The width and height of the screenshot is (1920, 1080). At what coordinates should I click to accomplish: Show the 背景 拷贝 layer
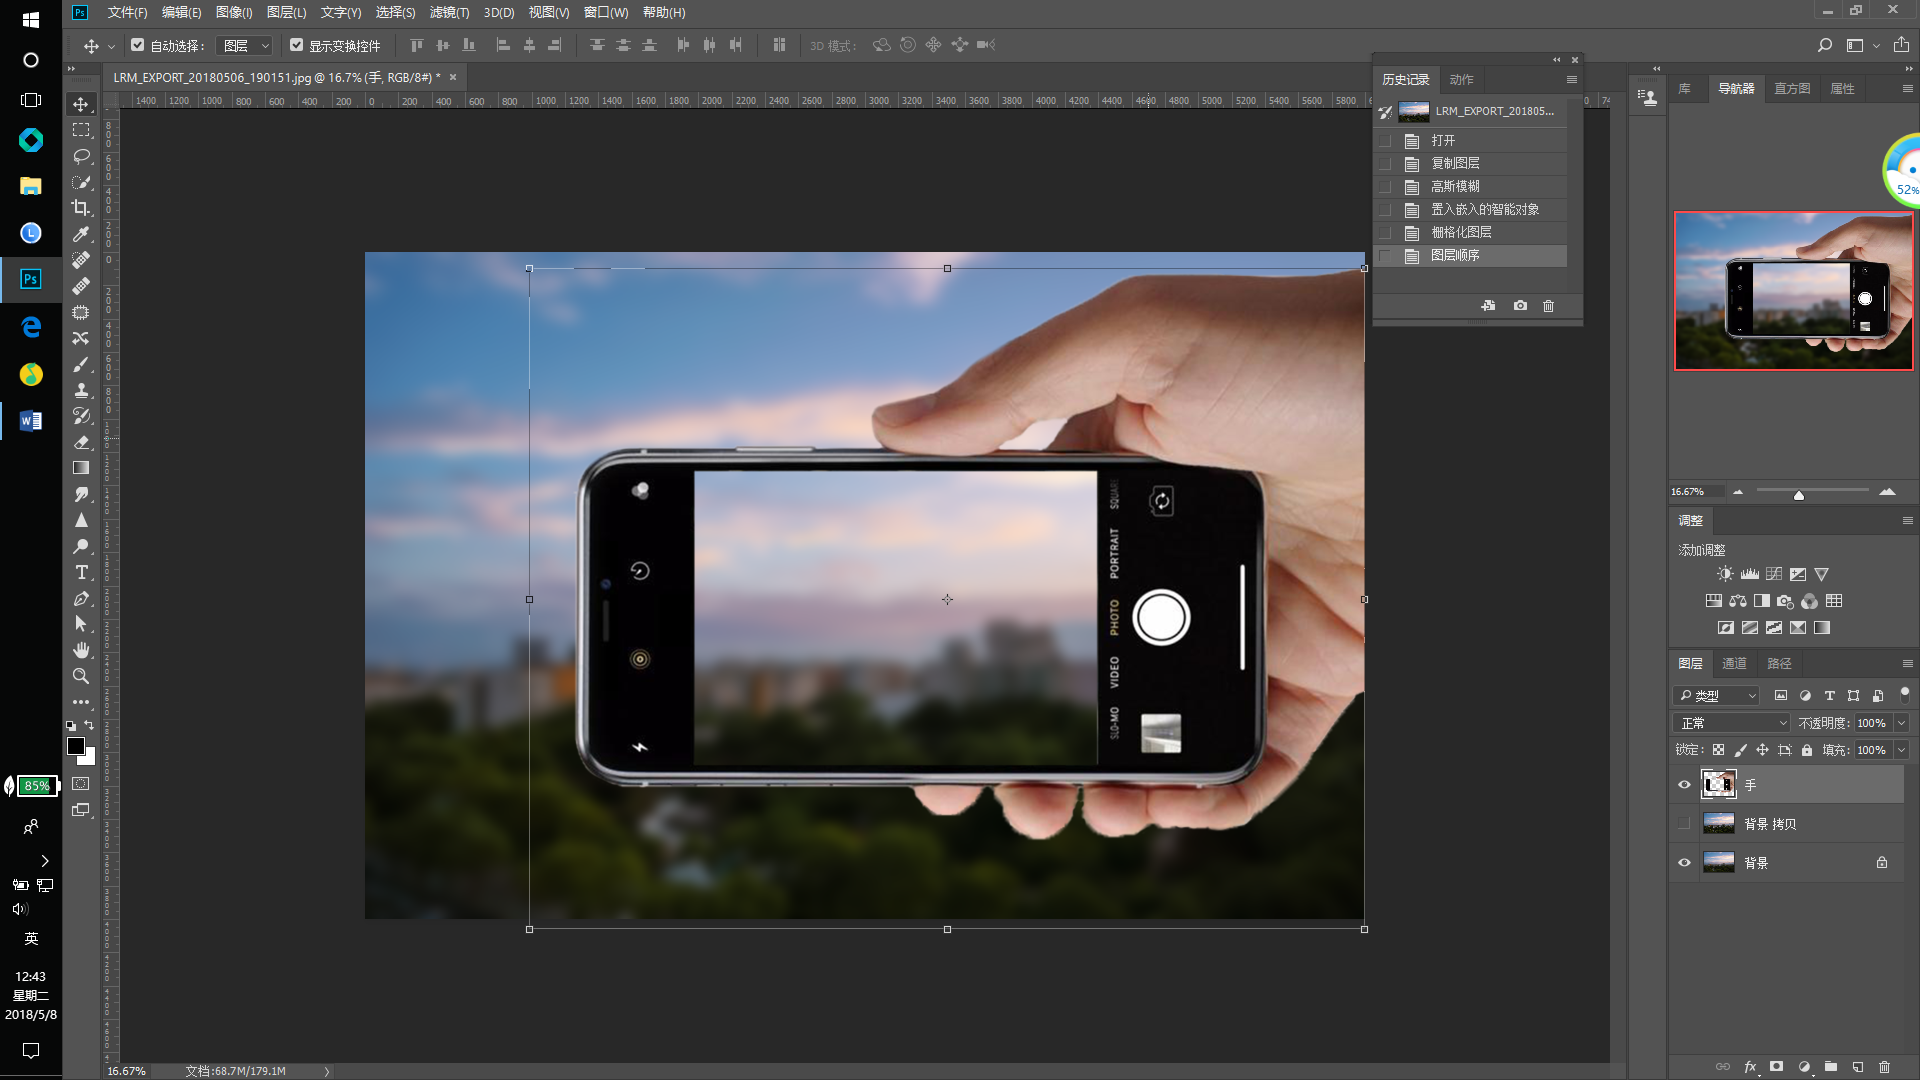click(1684, 824)
